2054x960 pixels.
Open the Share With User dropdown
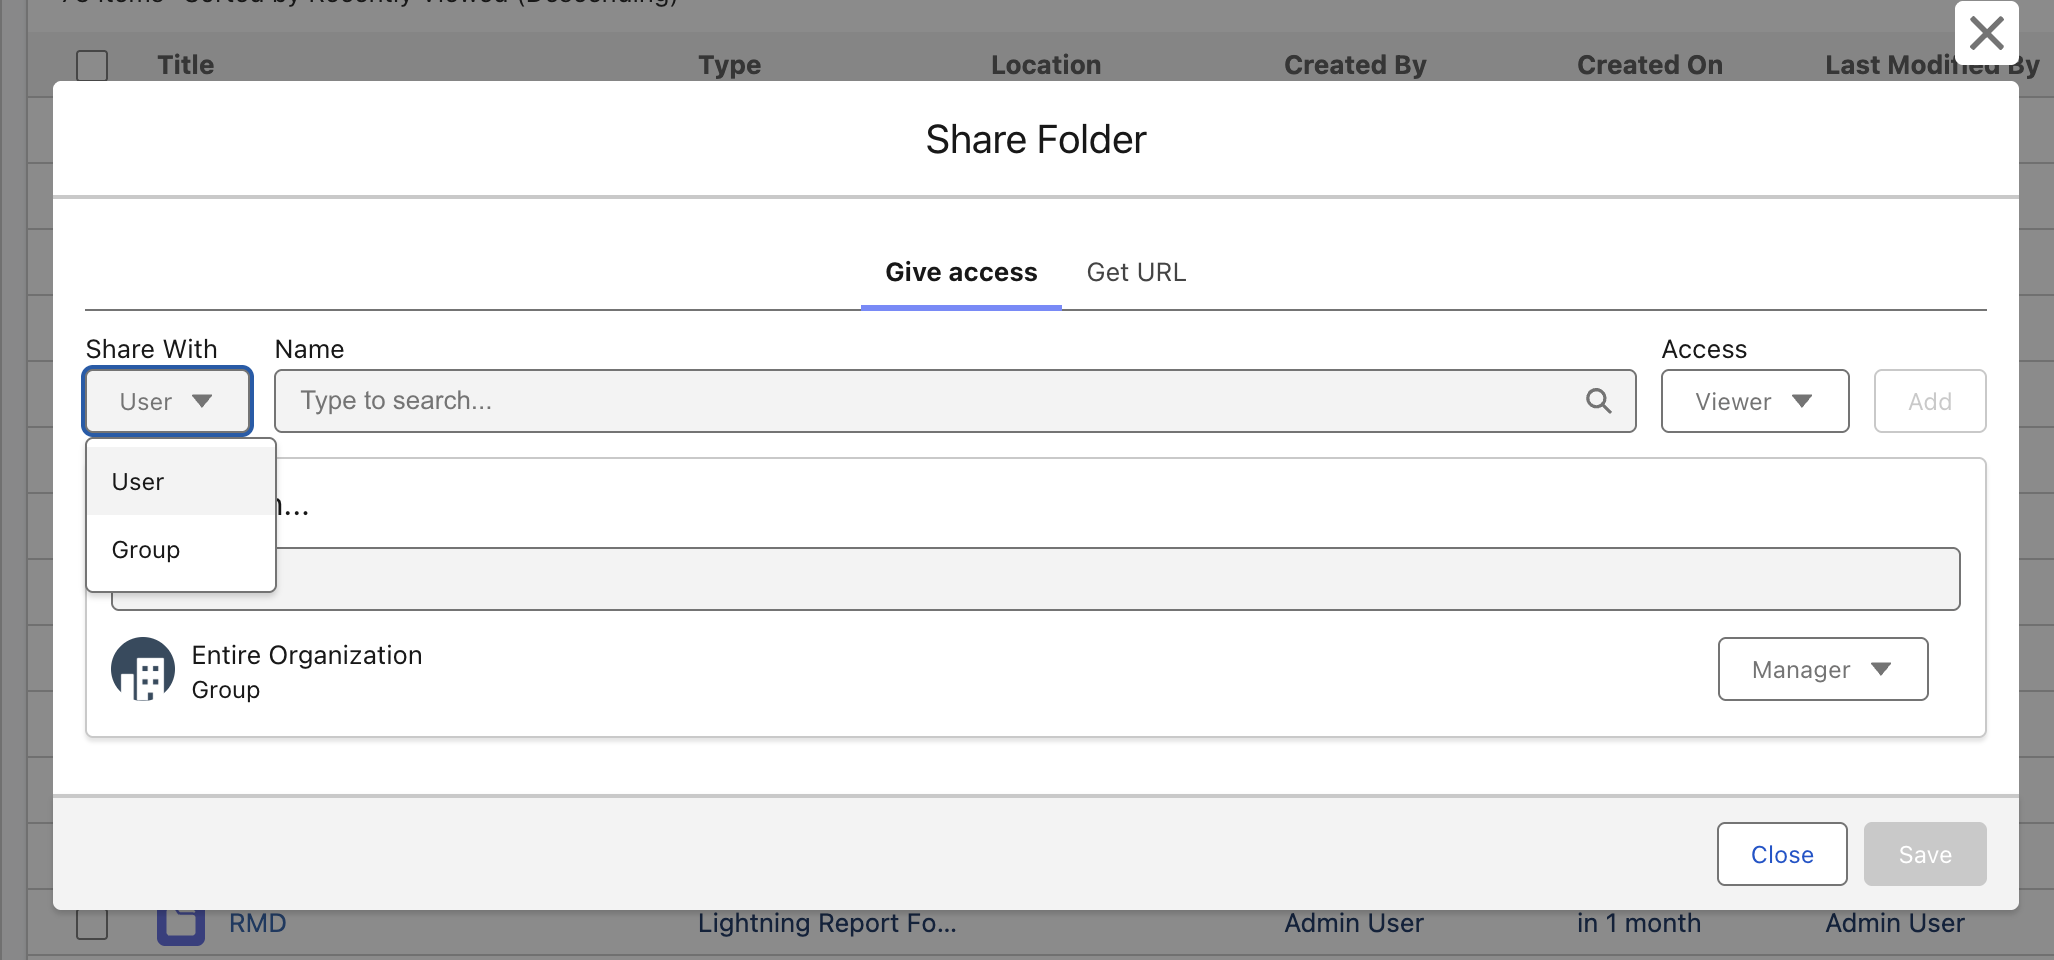coord(167,401)
